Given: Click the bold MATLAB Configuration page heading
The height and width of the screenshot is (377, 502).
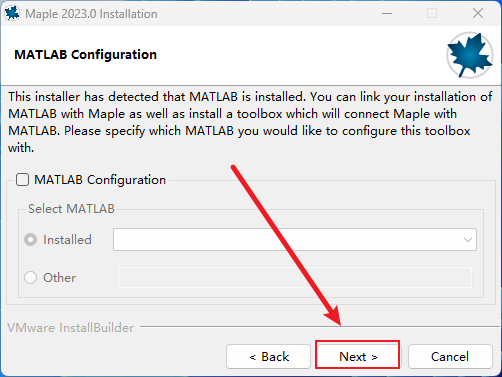Looking at the screenshot, I should 85,54.
